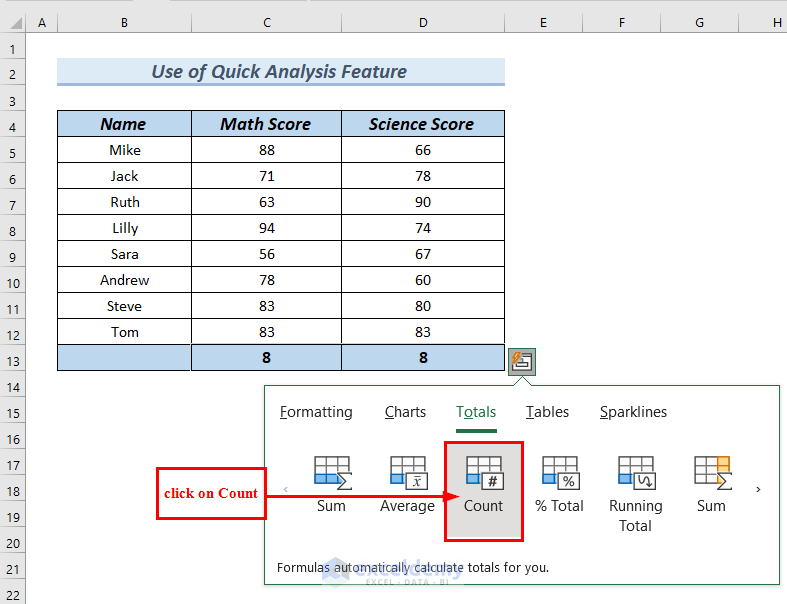Click the title cell 'Use of Quick Analysis Feature'
Screen dimensions: 787x604
pos(281,72)
